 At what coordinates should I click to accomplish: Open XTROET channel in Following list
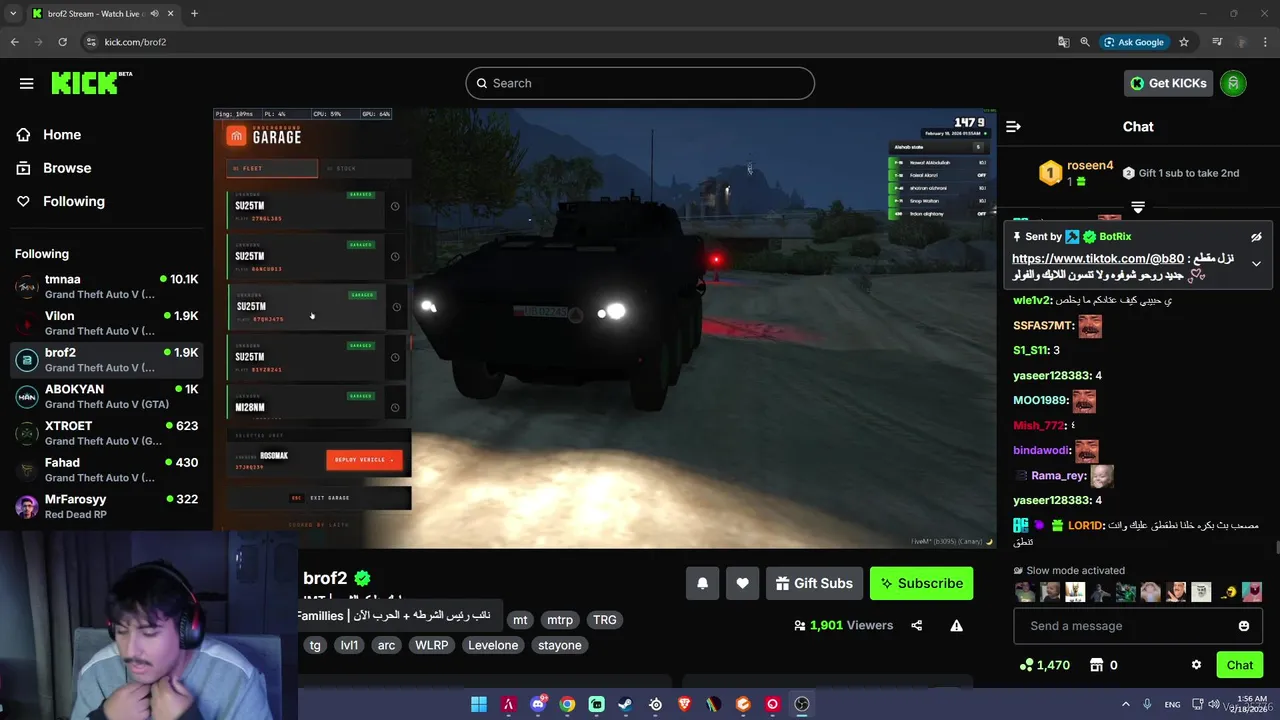point(107,433)
